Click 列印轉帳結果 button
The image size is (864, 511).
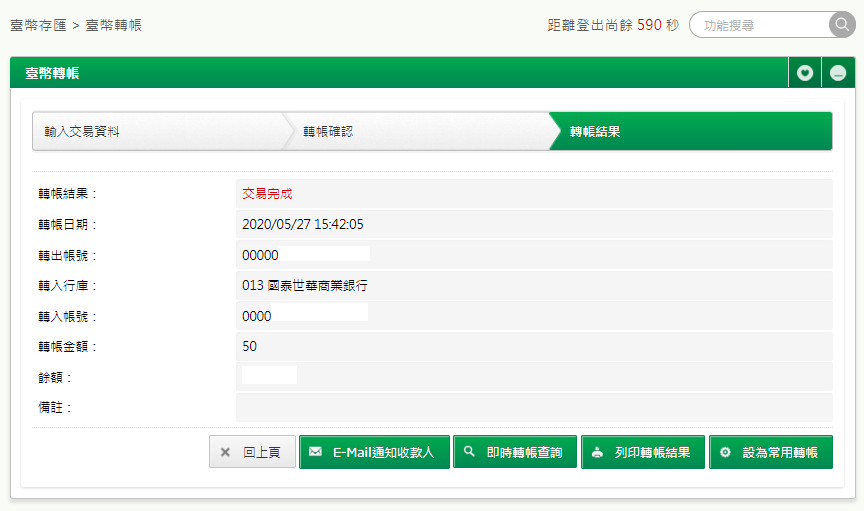(642, 452)
